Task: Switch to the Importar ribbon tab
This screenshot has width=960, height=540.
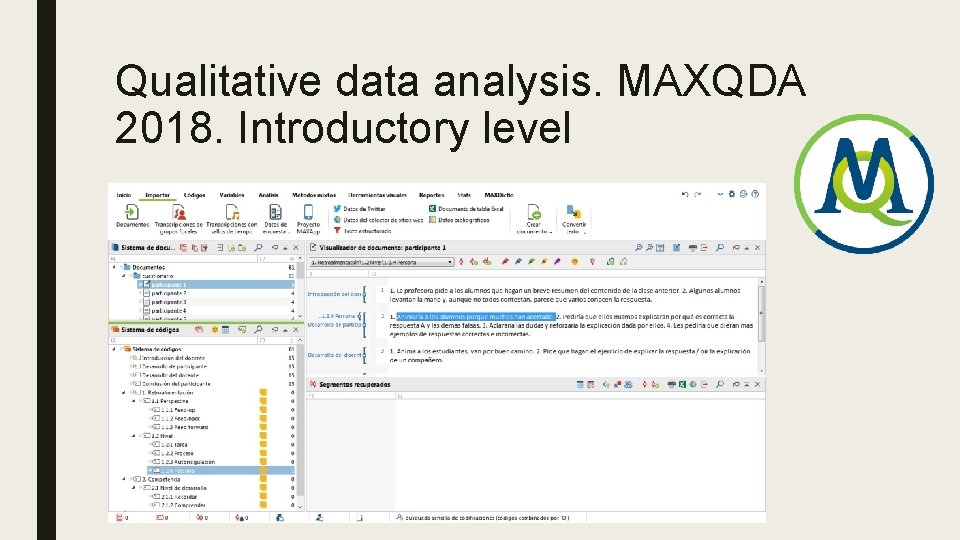Action: 157,195
